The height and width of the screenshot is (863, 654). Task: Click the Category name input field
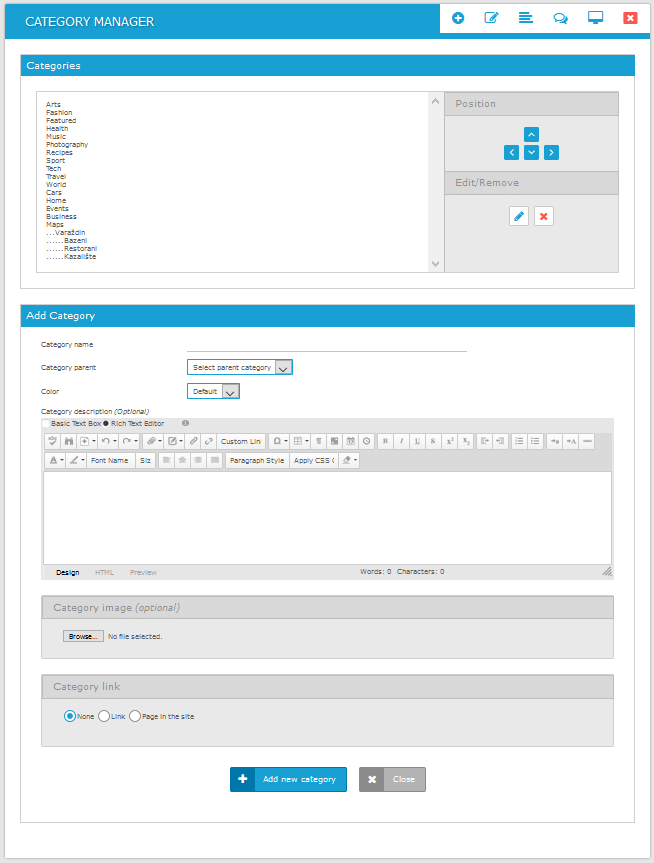[x=326, y=344]
